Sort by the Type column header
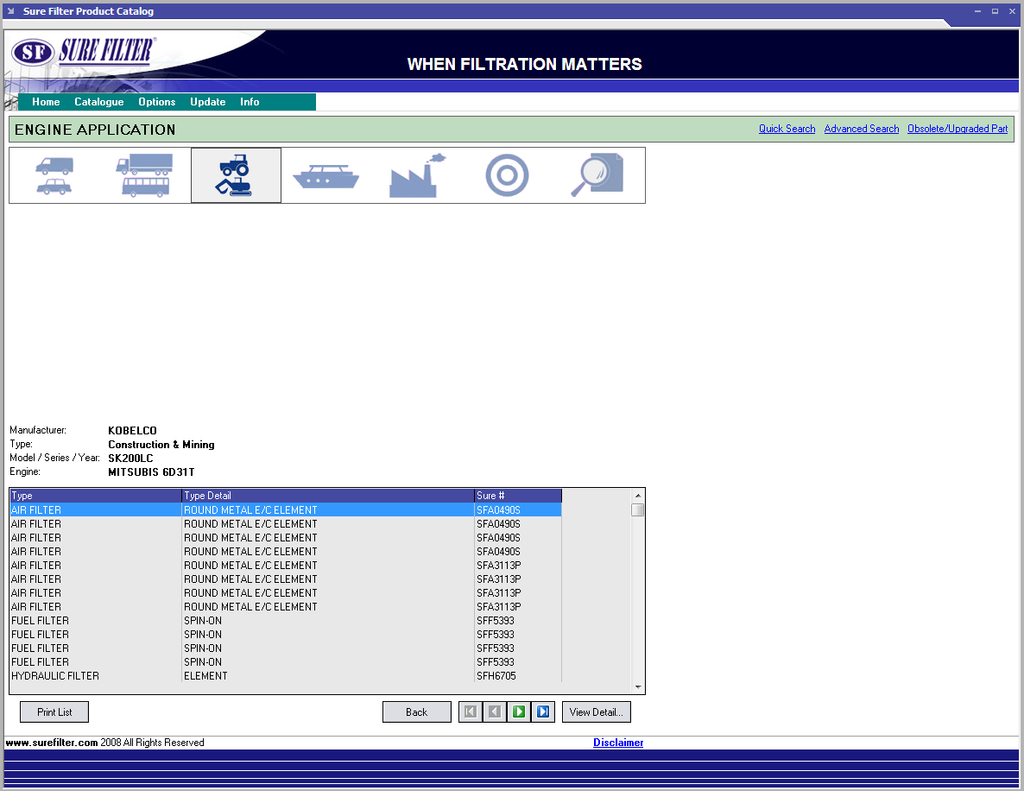This screenshot has width=1024, height=791. (95, 496)
